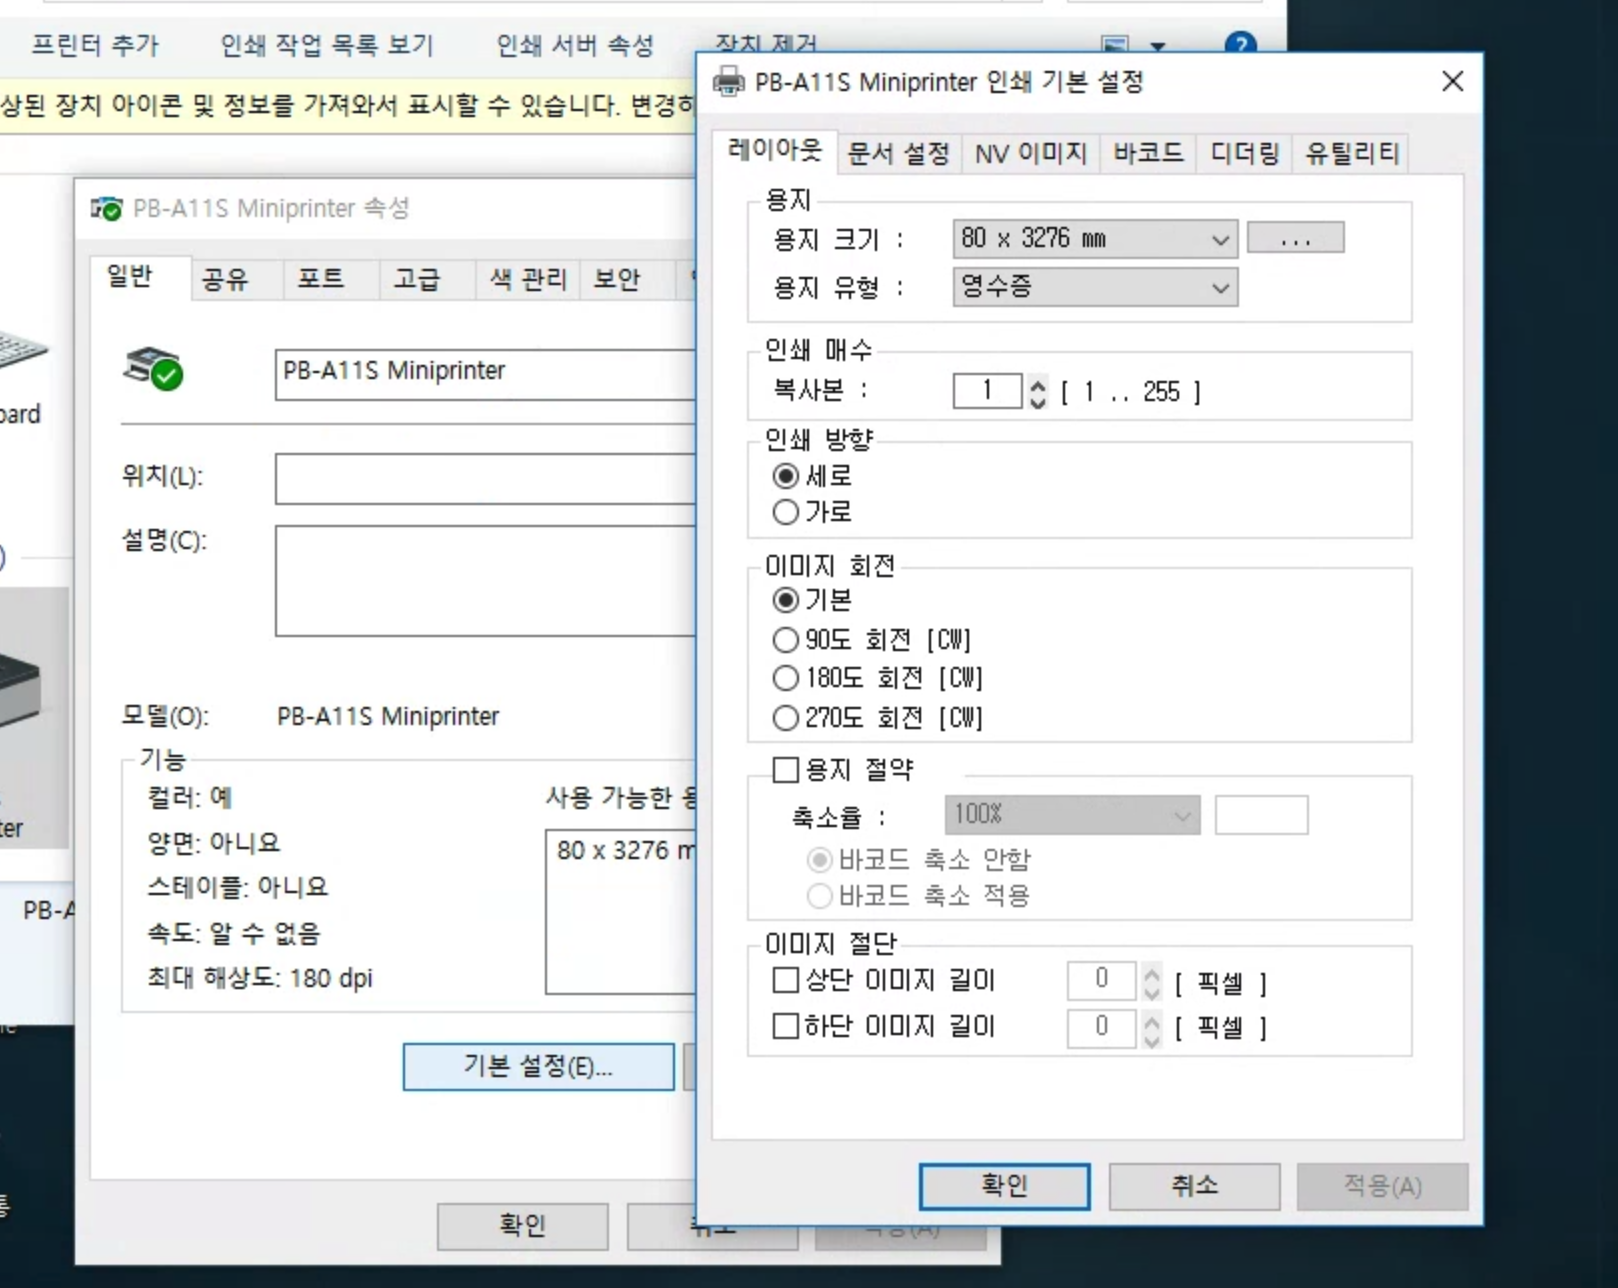Select the "80 x 3276 m" available paper entry
The height and width of the screenshot is (1288, 1618).
click(626, 851)
